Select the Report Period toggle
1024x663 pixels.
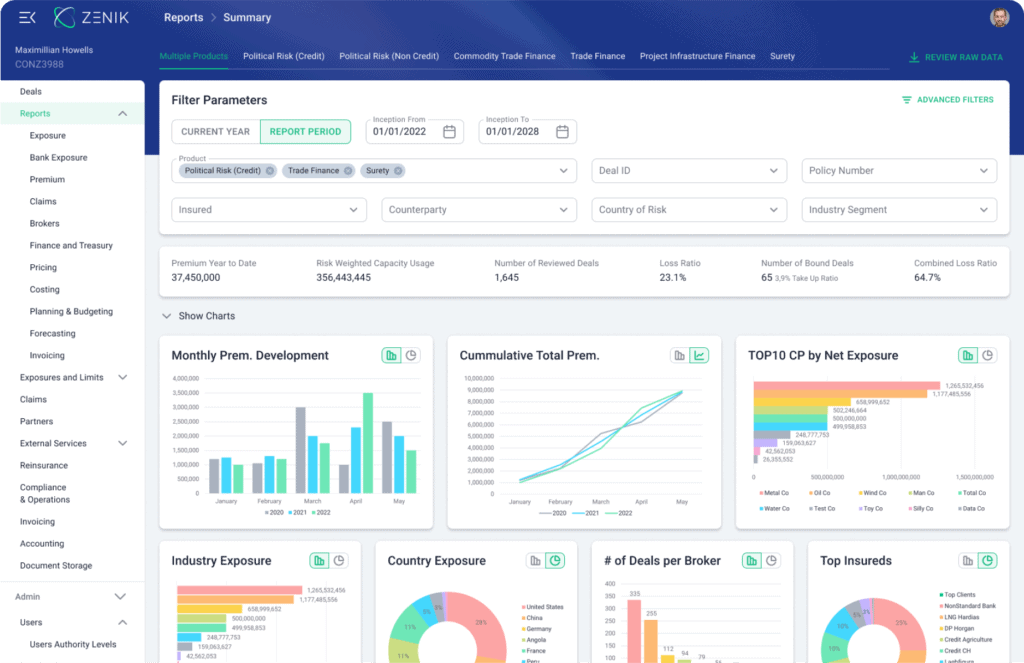click(305, 132)
